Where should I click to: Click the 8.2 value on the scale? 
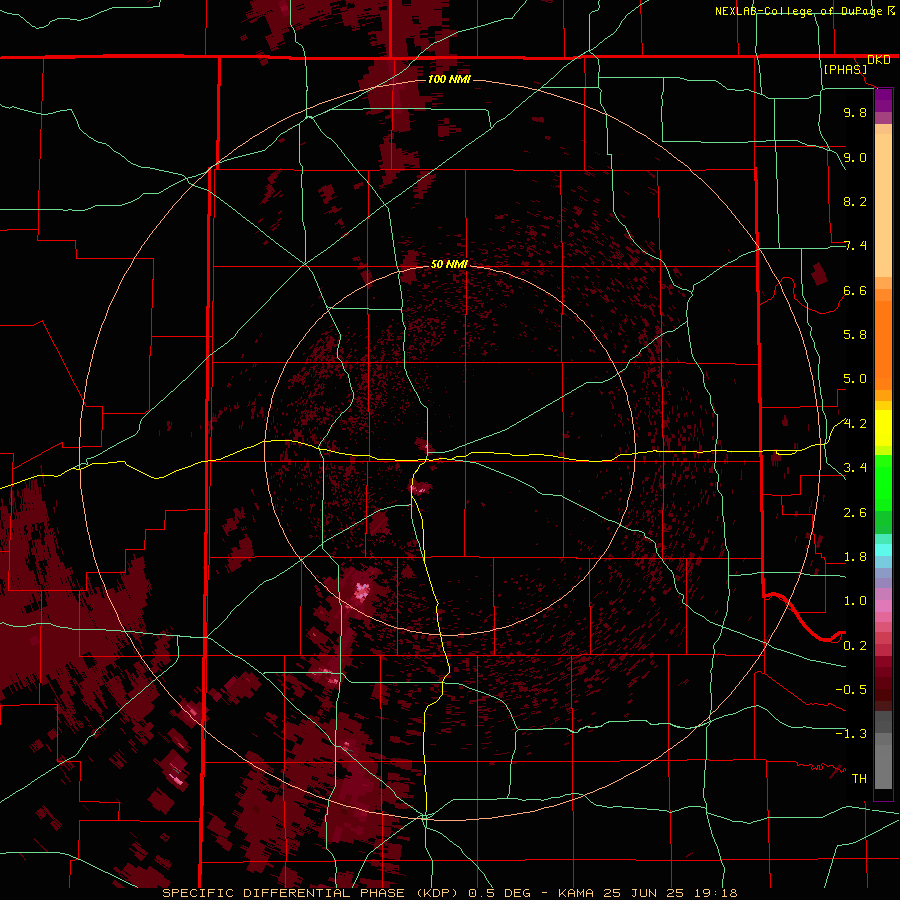tap(855, 201)
